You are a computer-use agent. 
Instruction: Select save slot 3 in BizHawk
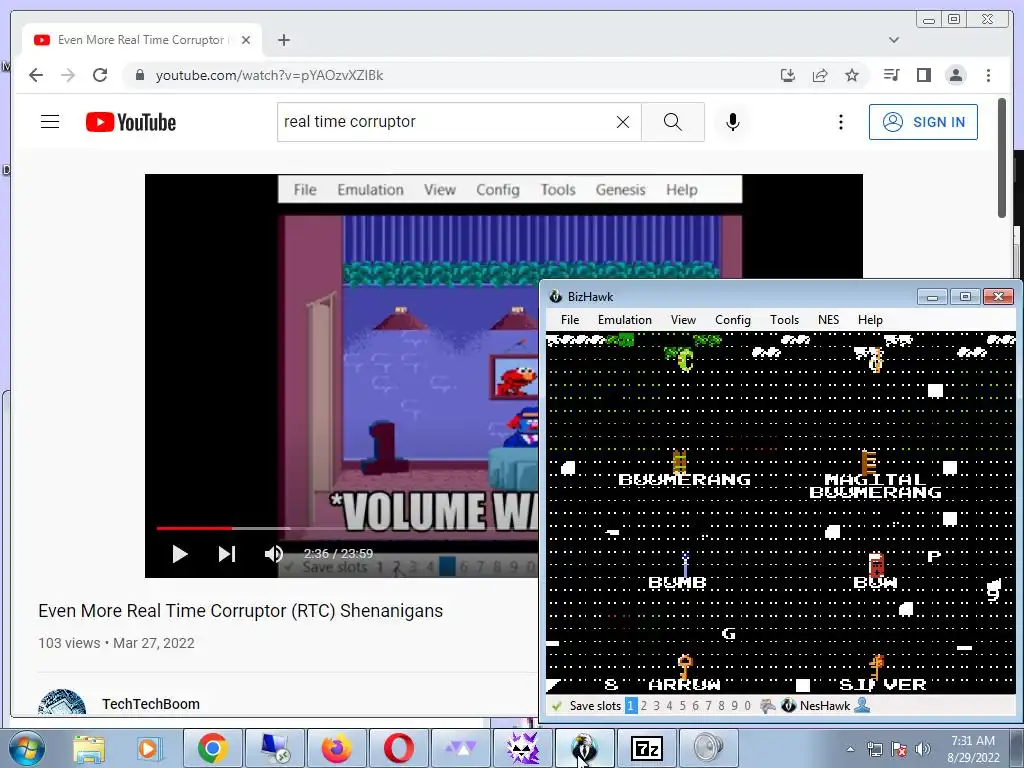pyautogui.click(x=657, y=706)
